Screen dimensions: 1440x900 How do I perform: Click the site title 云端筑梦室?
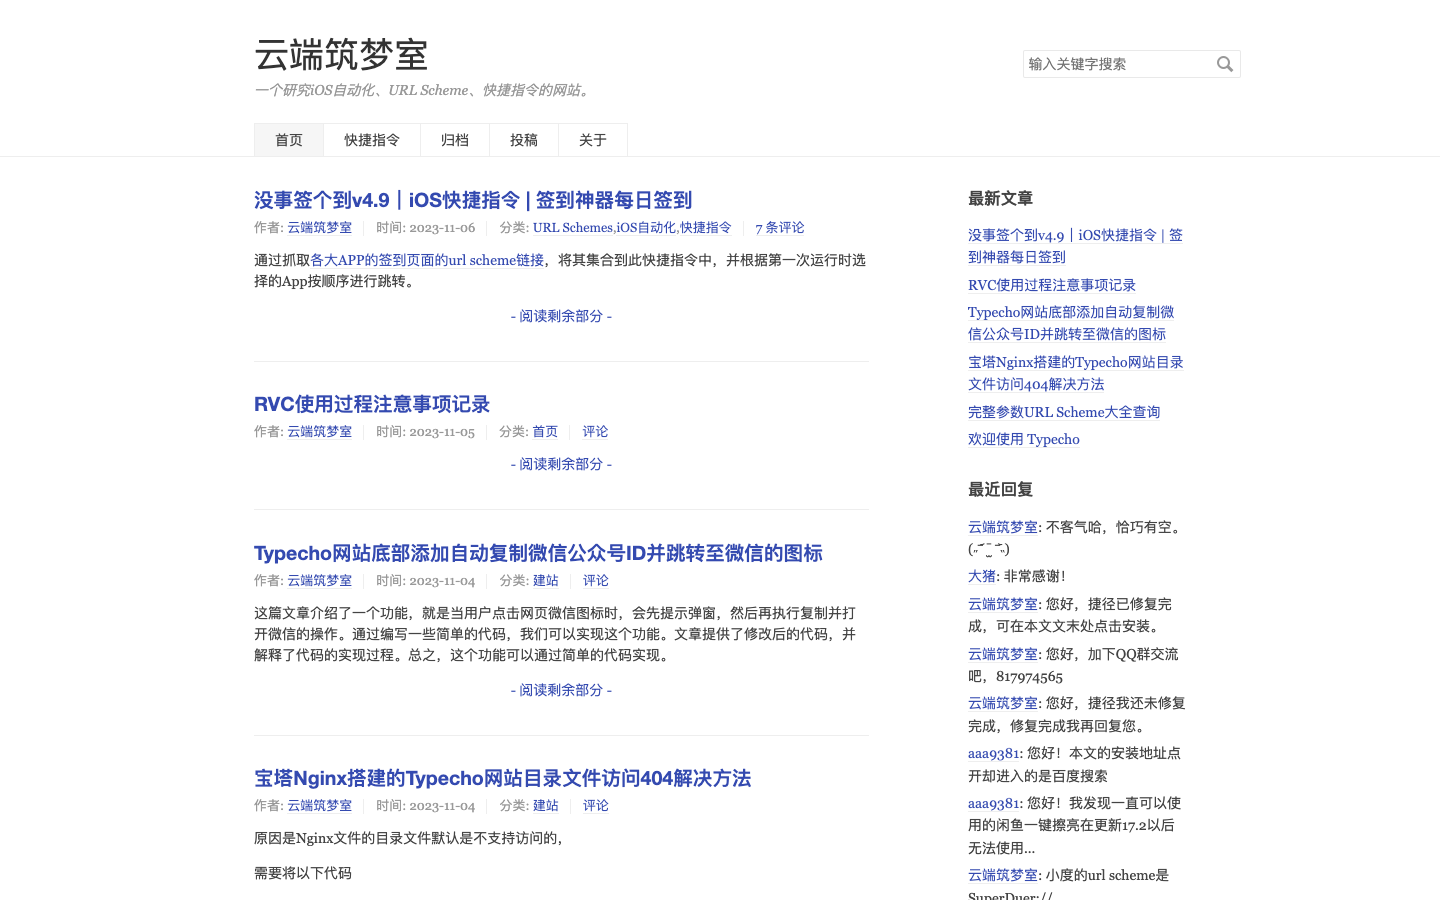tap(341, 55)
